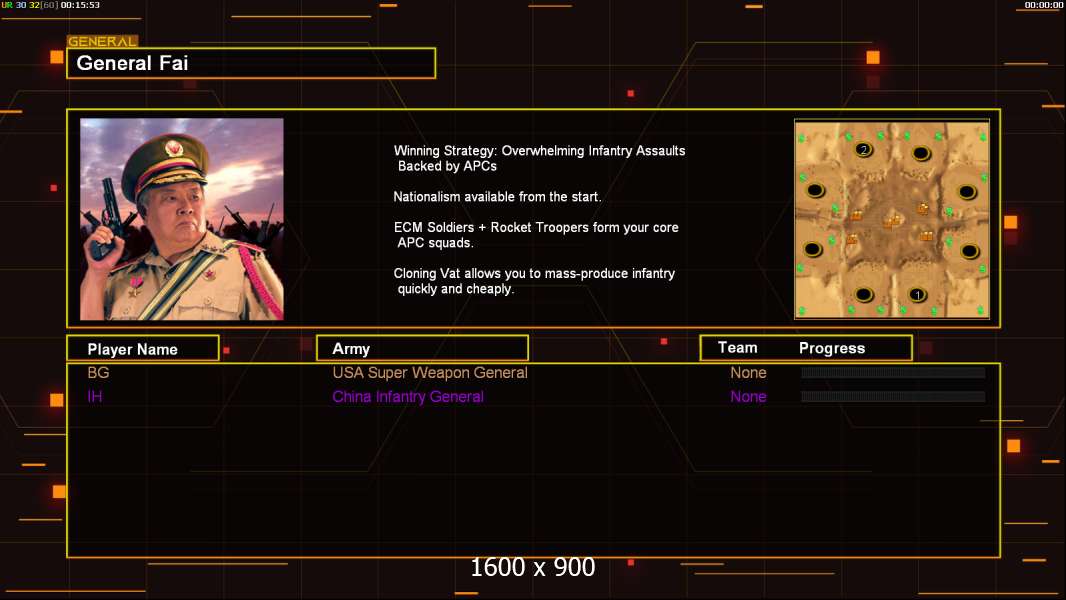This screenshot has width=1066, height=600.
Task: Select the General Fai name box
Action: pyautogui.click(x=251, y=63)
